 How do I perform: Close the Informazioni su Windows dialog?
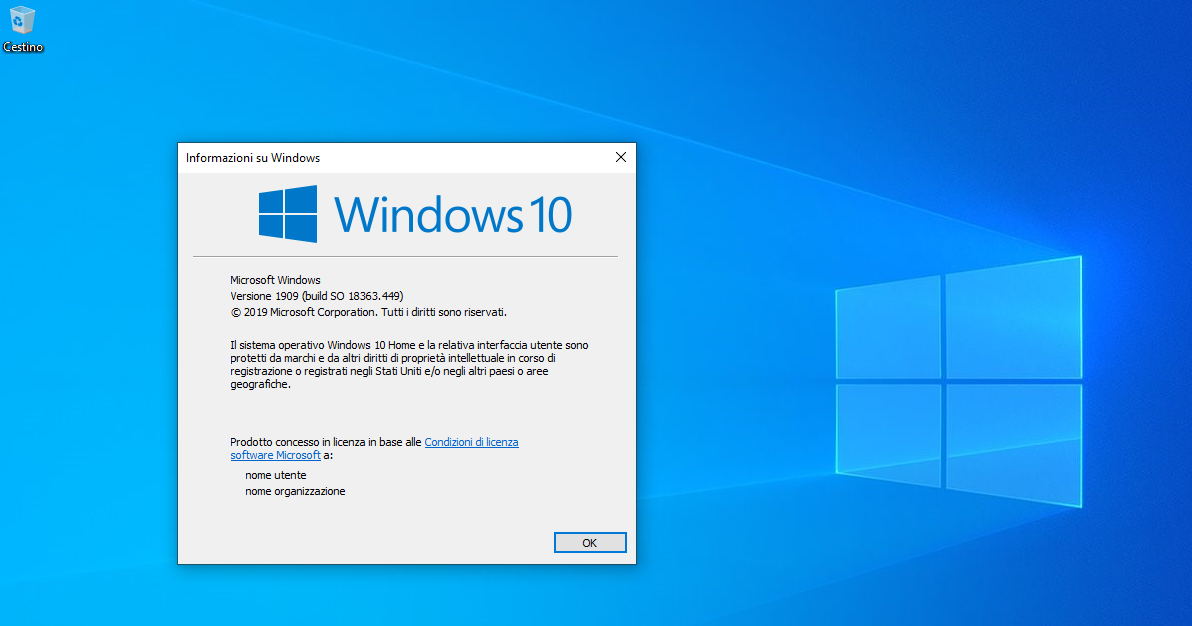click(x=620, y=157)
